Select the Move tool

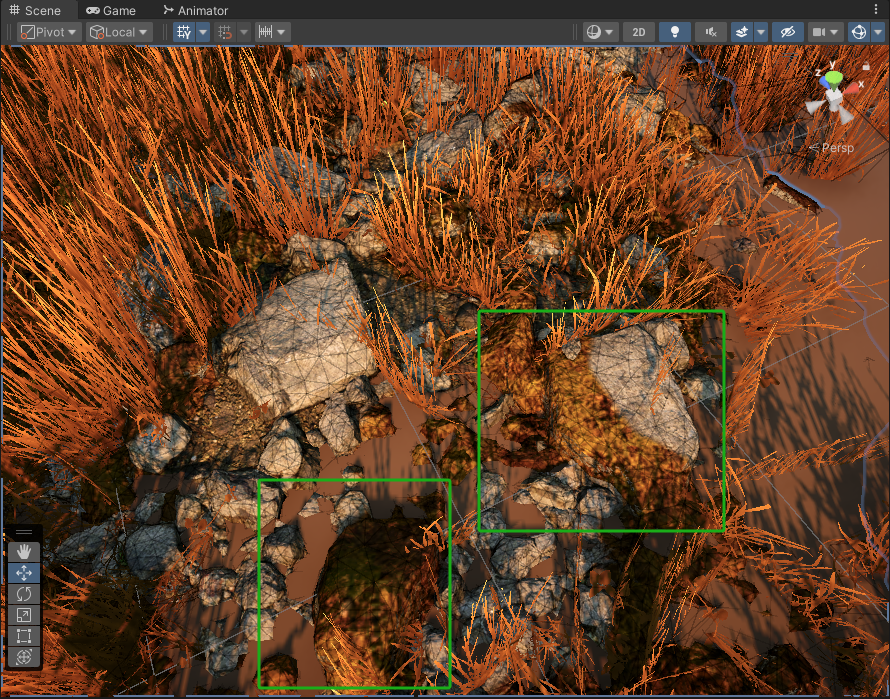pyautogui.click(x=24, y=573)
